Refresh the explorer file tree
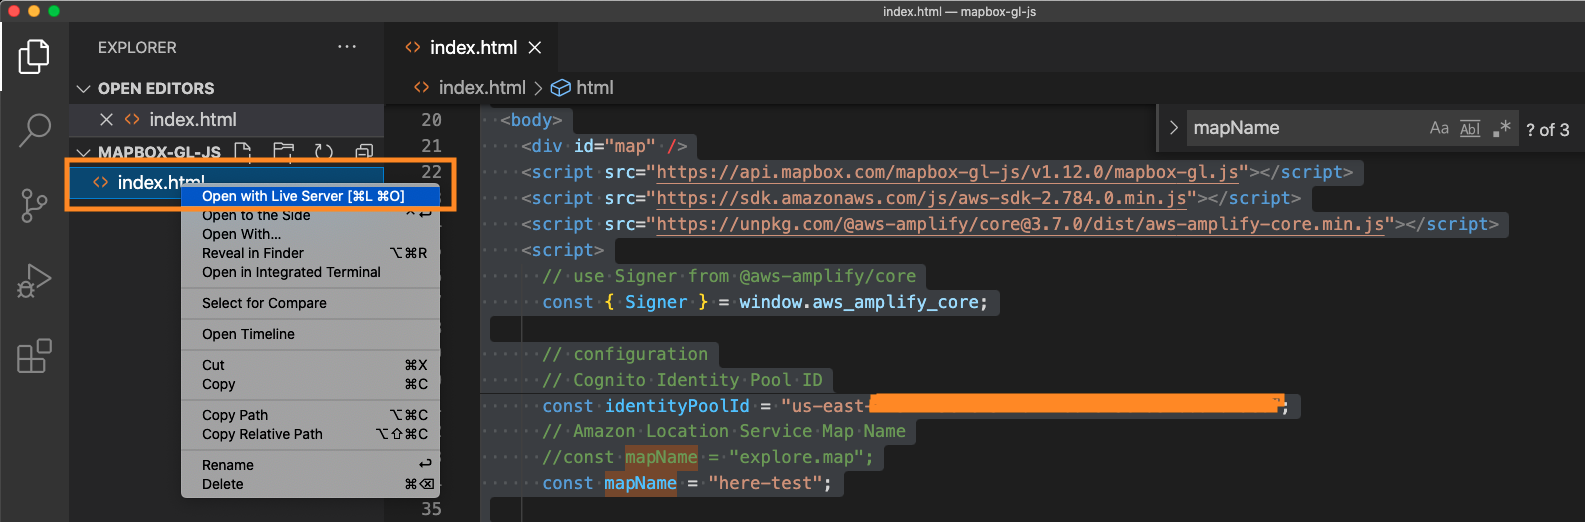Image resolution: width=1585 pixels, height=522 pixels. (324, 152)
